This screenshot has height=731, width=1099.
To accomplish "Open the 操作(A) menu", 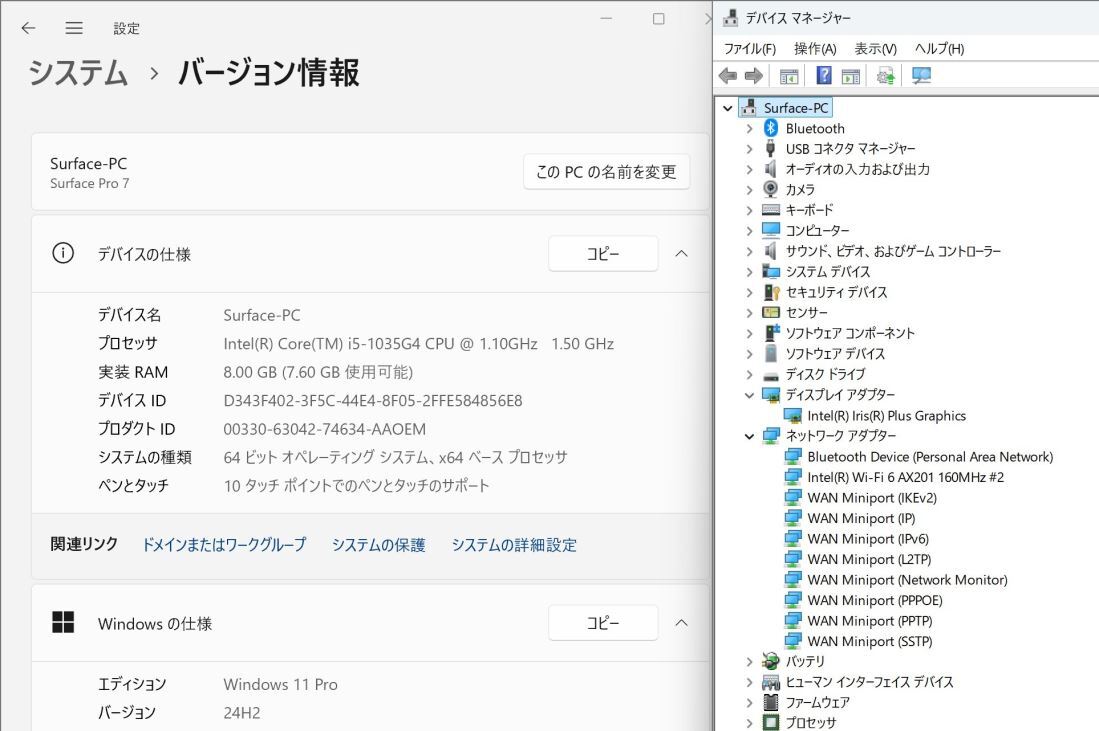I will point(815,48).
